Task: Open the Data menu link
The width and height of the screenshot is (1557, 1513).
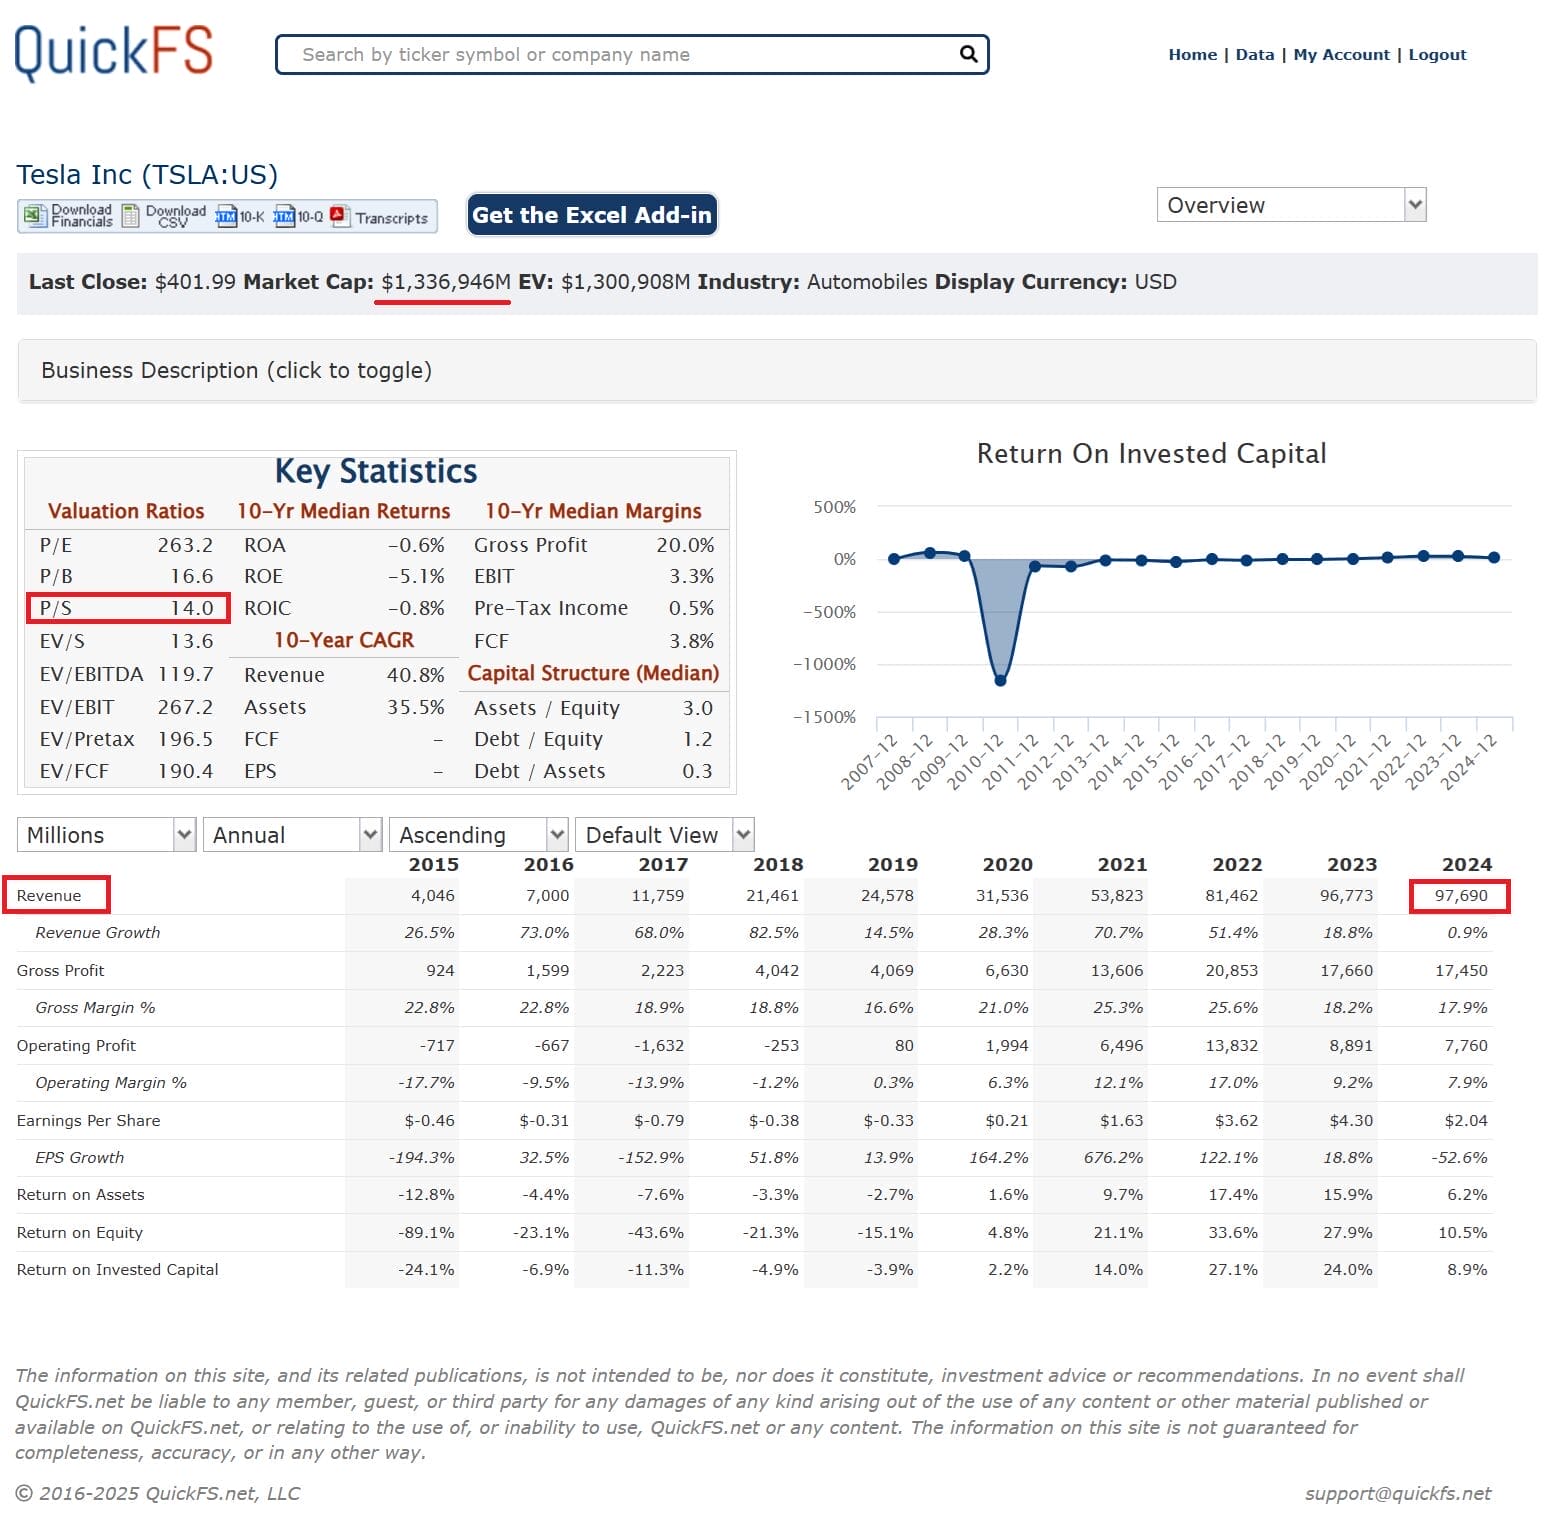Action: pos(1254,55)
